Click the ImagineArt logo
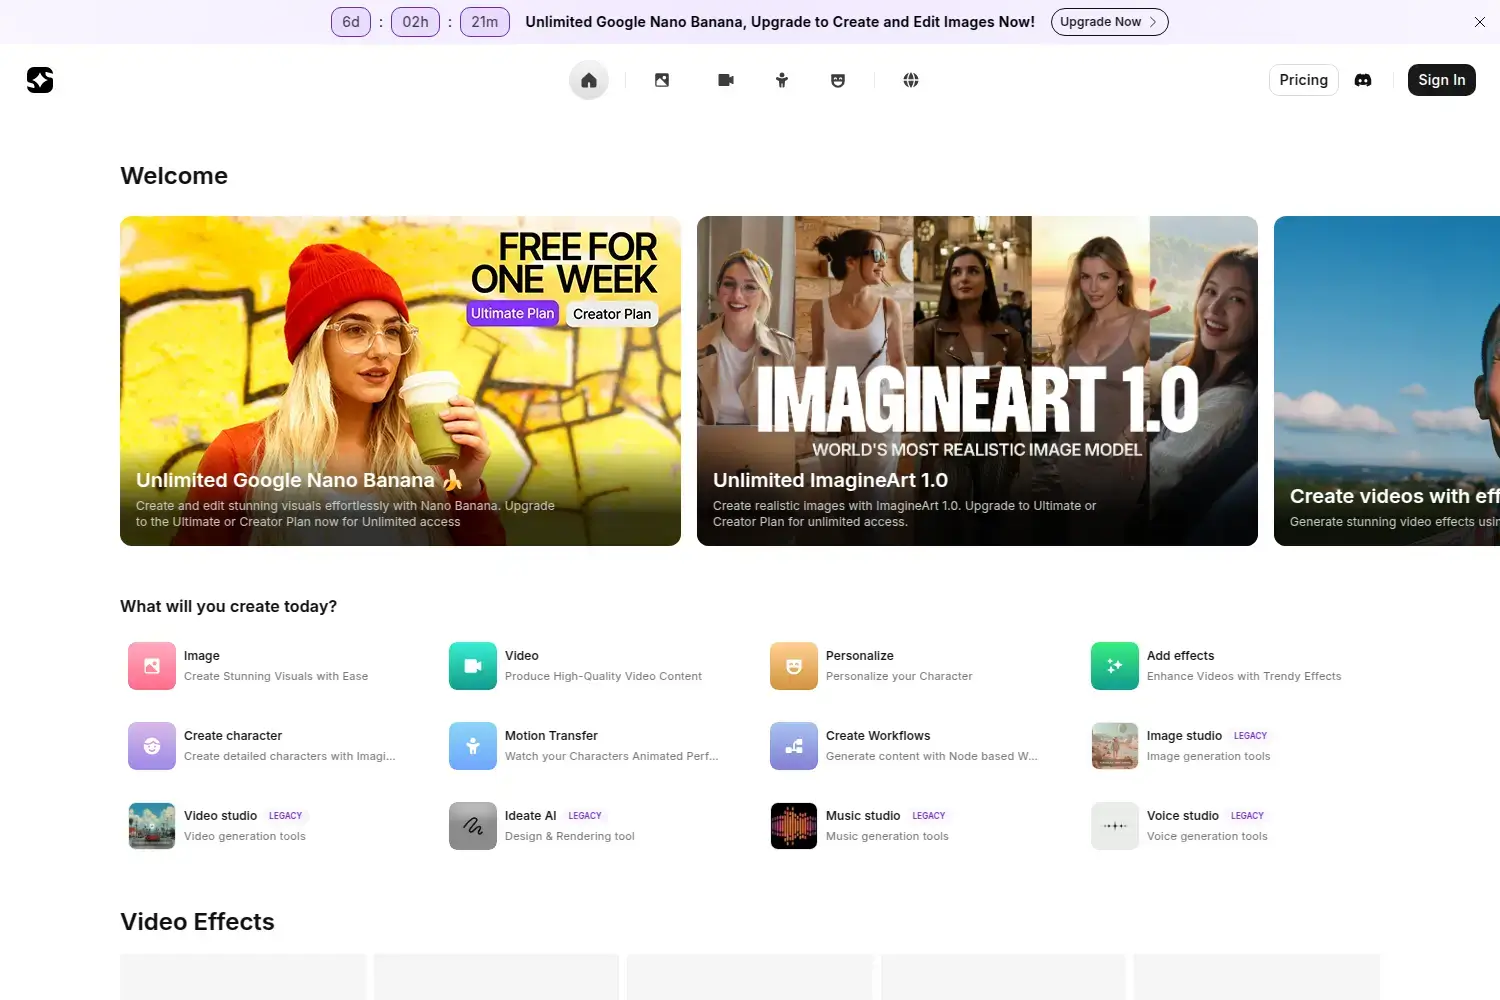This screenshot has width=1500, height=1000. pos(40,80)
